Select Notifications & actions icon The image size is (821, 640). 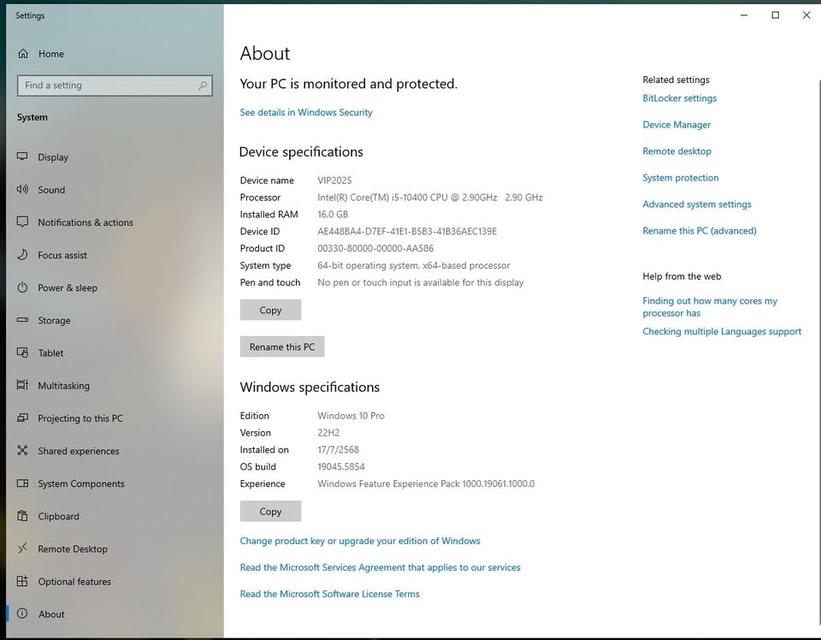click(x=23, y=222)
